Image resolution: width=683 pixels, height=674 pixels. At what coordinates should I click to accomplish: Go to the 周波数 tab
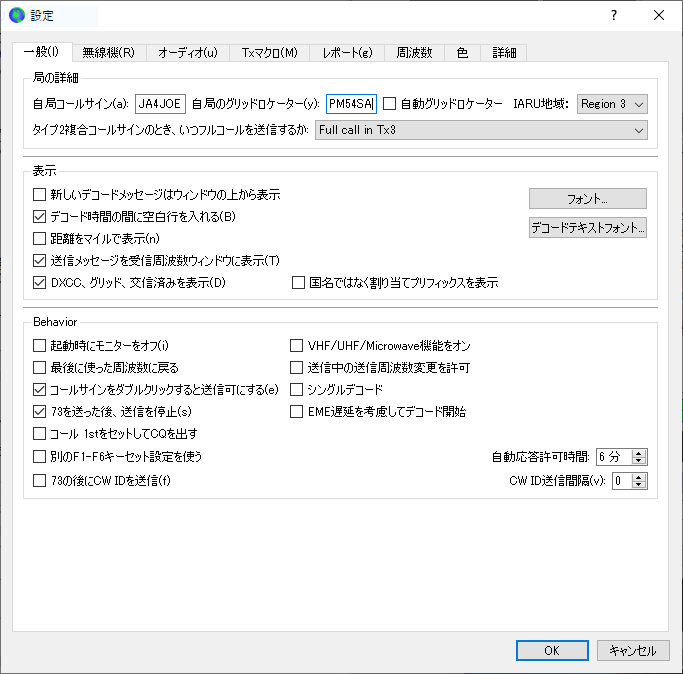(x=414, y=53)
